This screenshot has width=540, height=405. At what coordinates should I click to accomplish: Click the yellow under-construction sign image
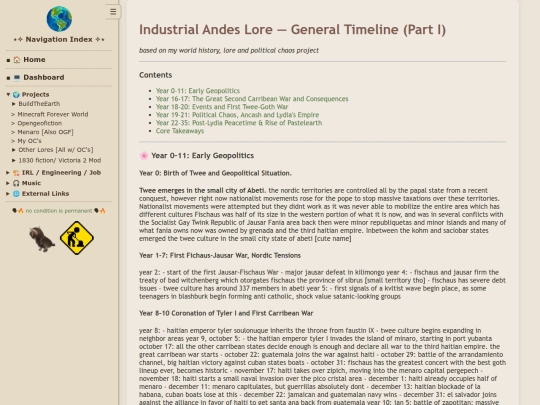(x=77, y=238)
